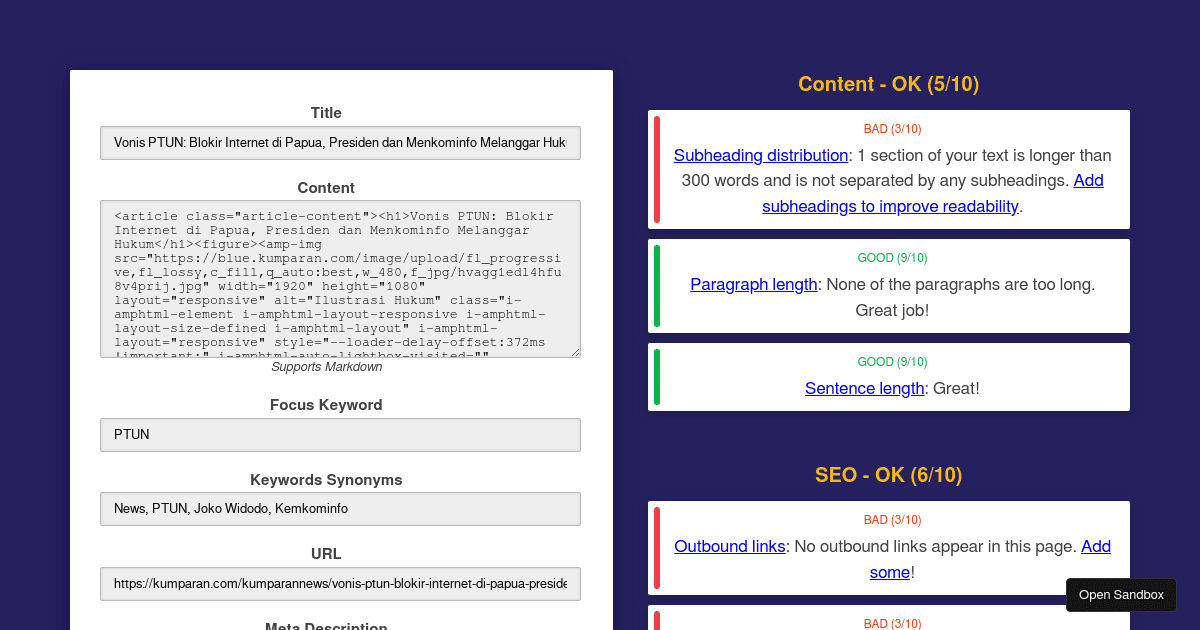Screen dimensions: 1200x630
Task: Click the Title input field
Action: pos(340,143)
